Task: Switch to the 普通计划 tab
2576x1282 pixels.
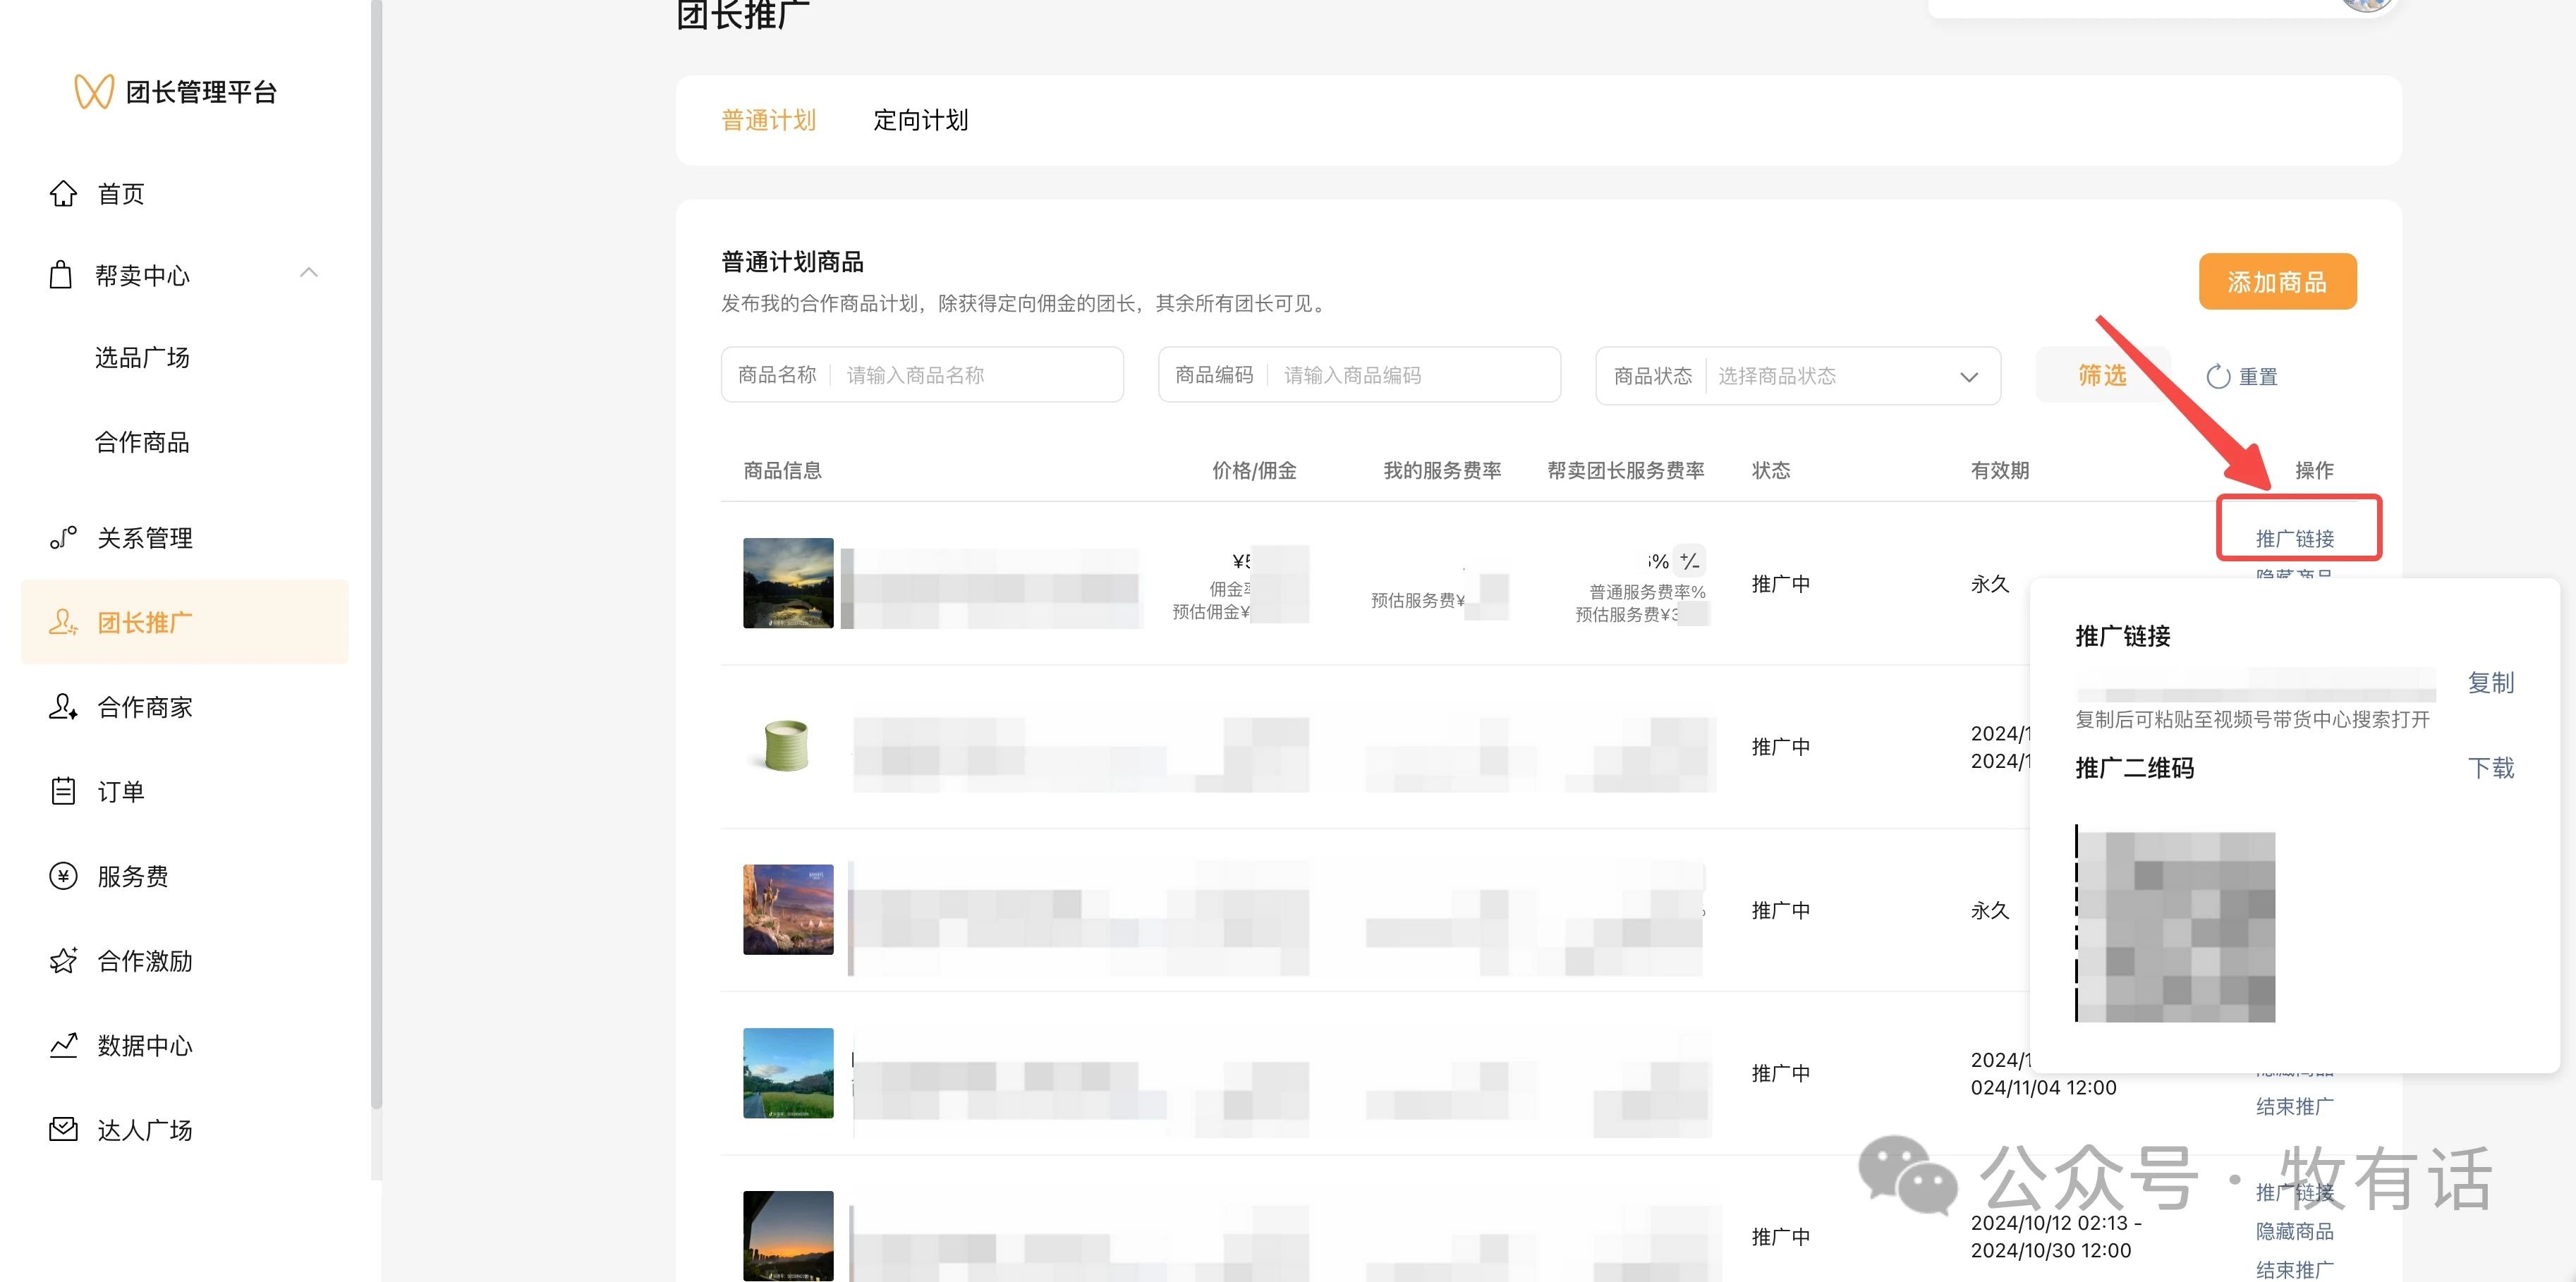Action: click(768, 120)
